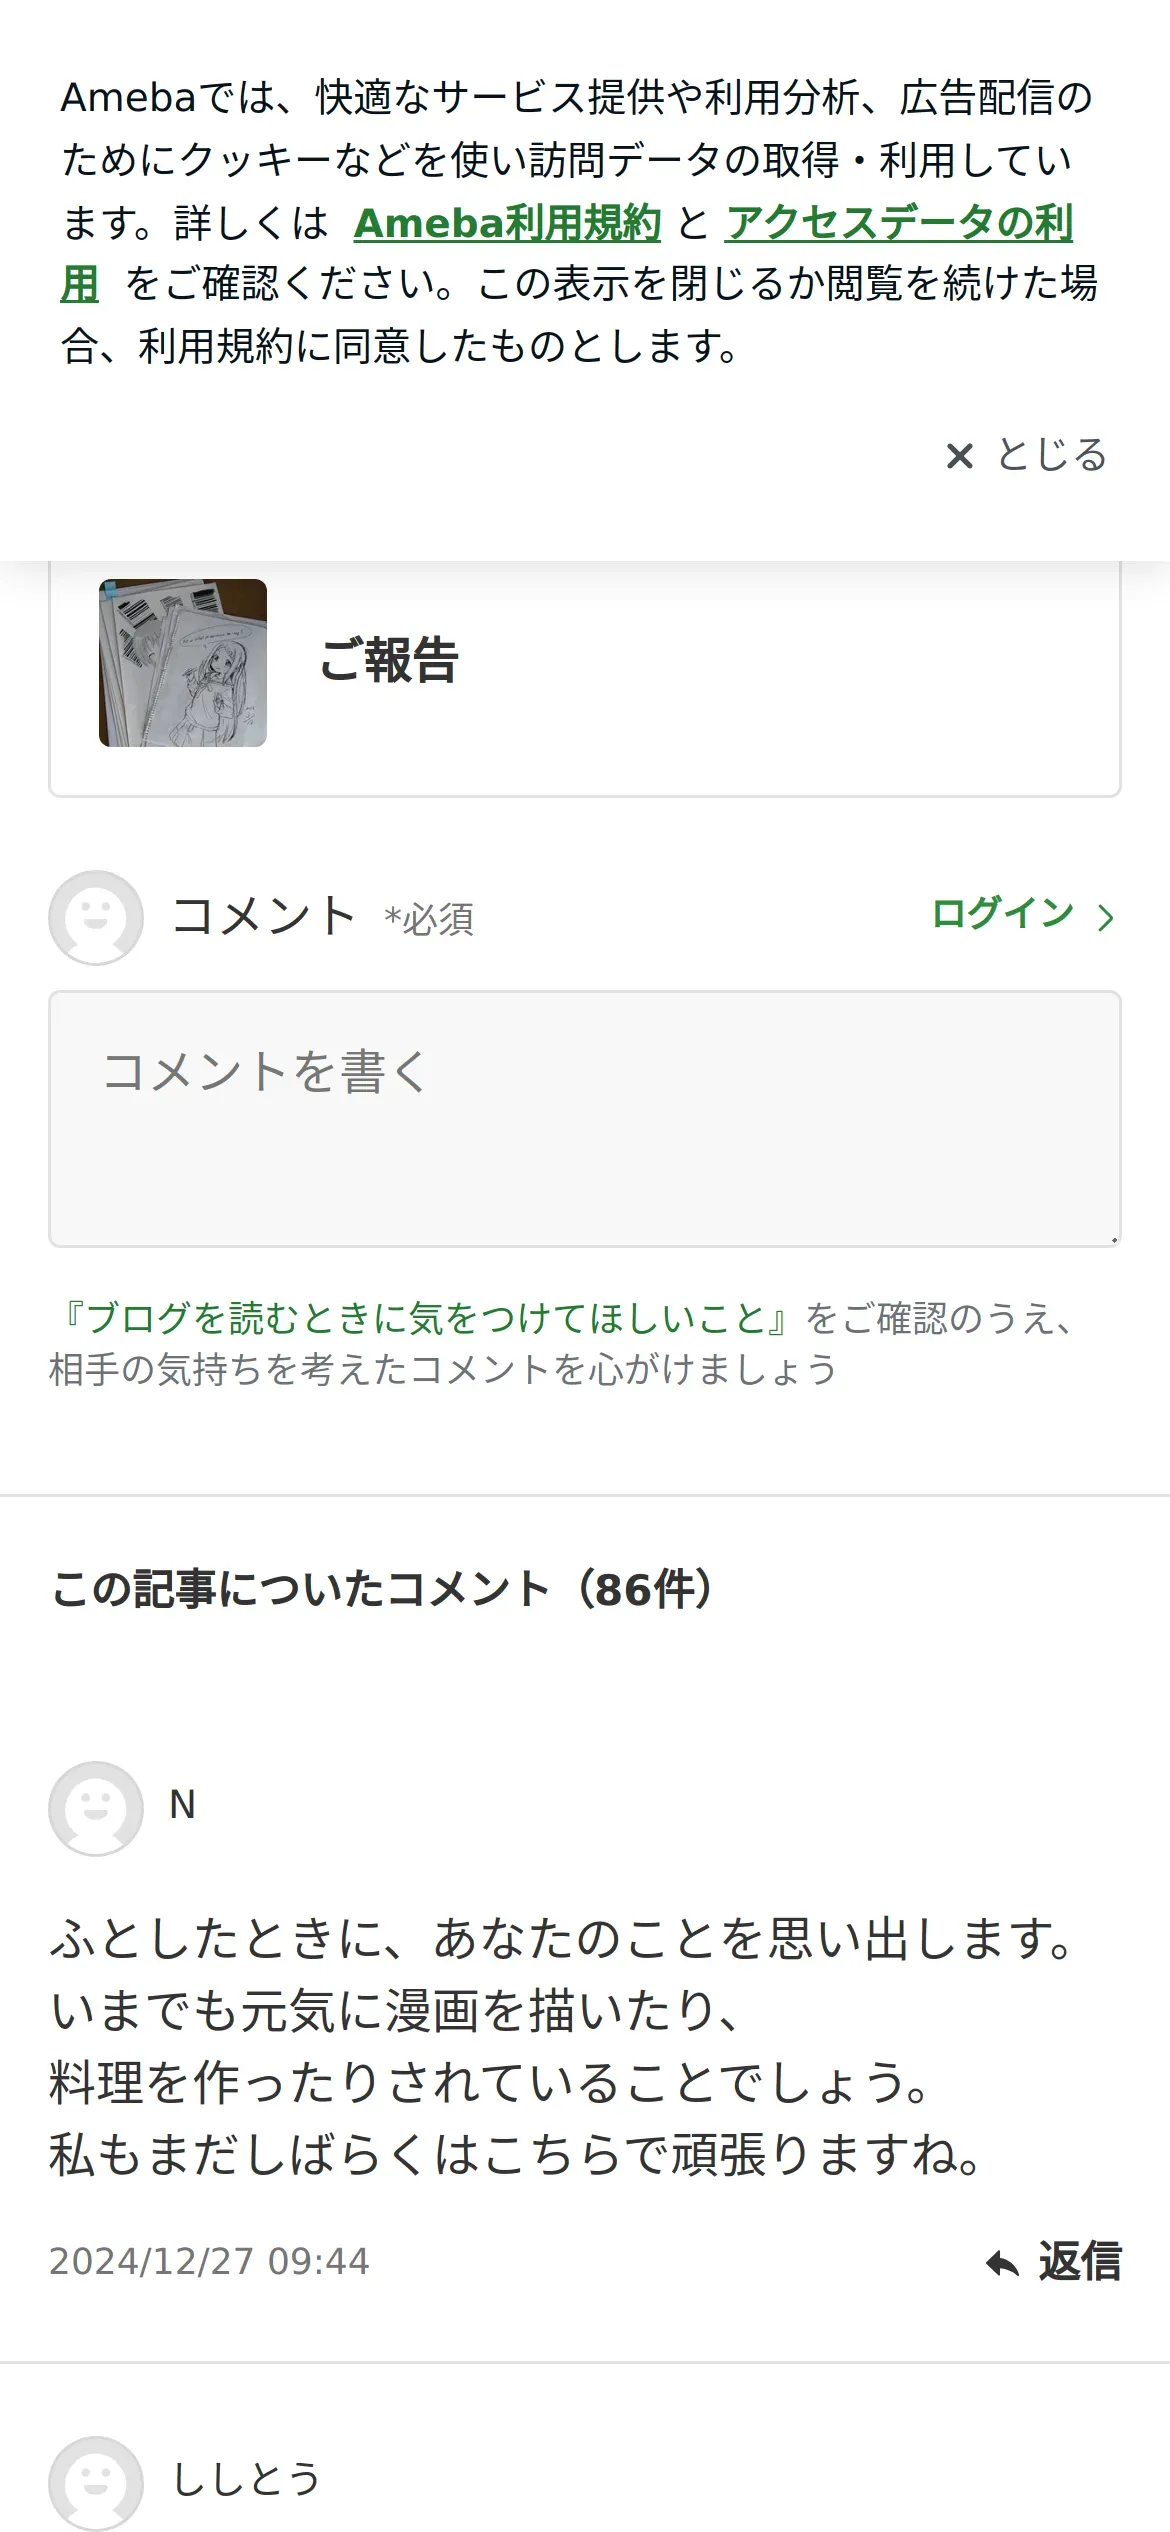Click the reply arrow icon on N's comment
Image resolution: width=1170 pixels, height=2532 pixels.
[x=1002, y=2263]
